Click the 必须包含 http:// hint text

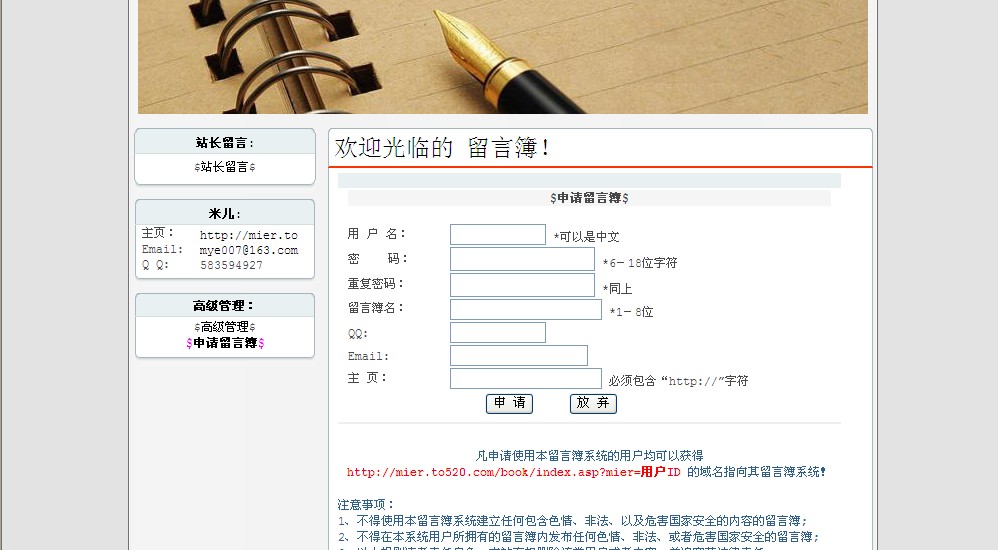tap(678, 381)
